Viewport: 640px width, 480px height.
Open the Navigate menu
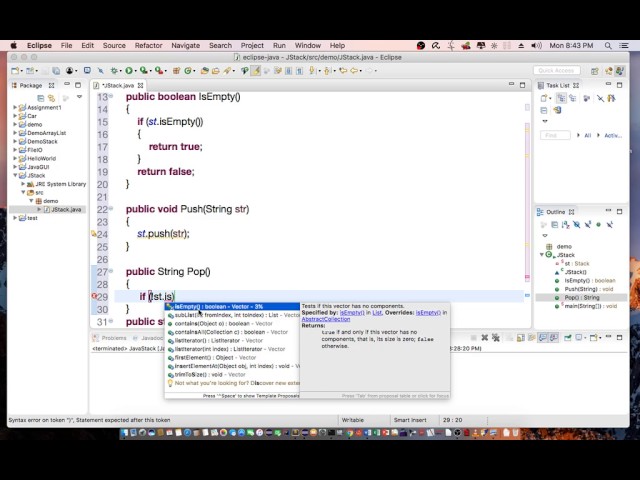point(185,46)
